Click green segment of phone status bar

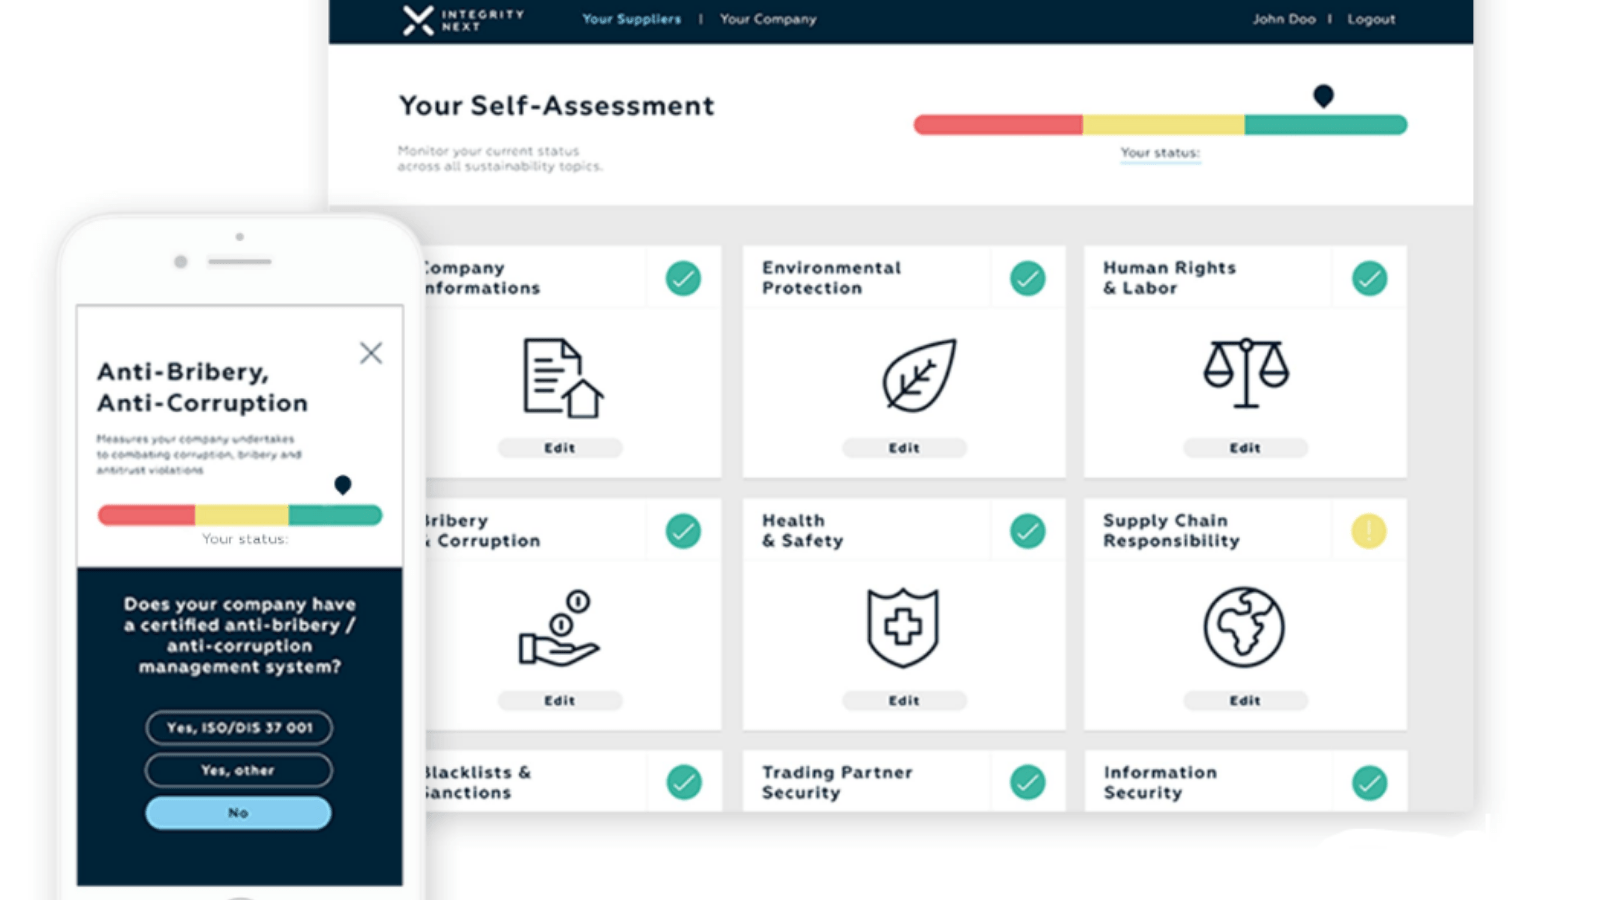coord(335,515)
